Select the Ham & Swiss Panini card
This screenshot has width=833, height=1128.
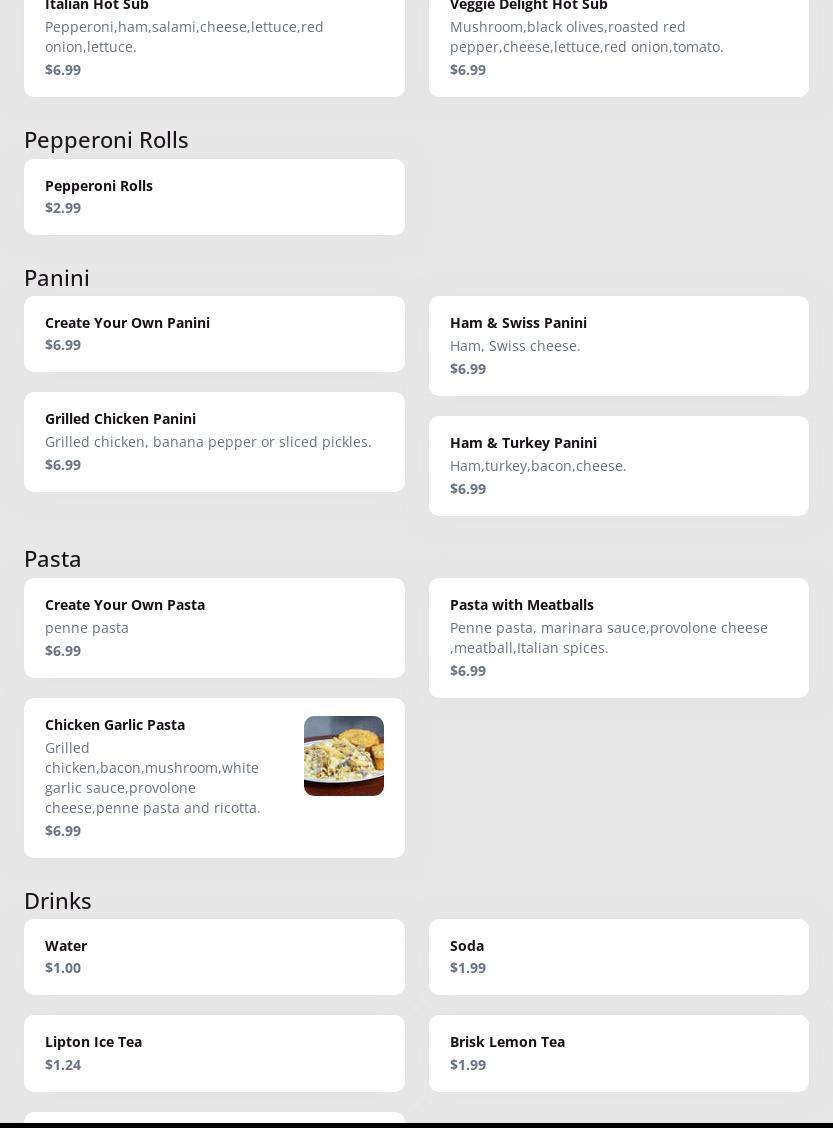pyautogui.click(x=619, y=346)
